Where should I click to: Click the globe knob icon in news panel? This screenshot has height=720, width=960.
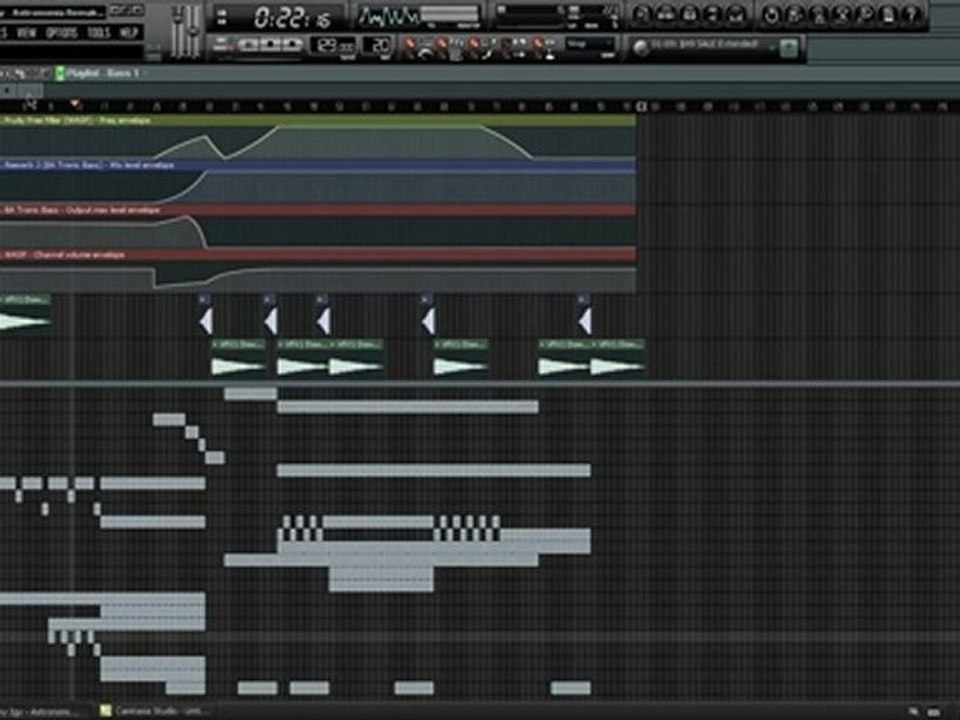tap(640, 48)
